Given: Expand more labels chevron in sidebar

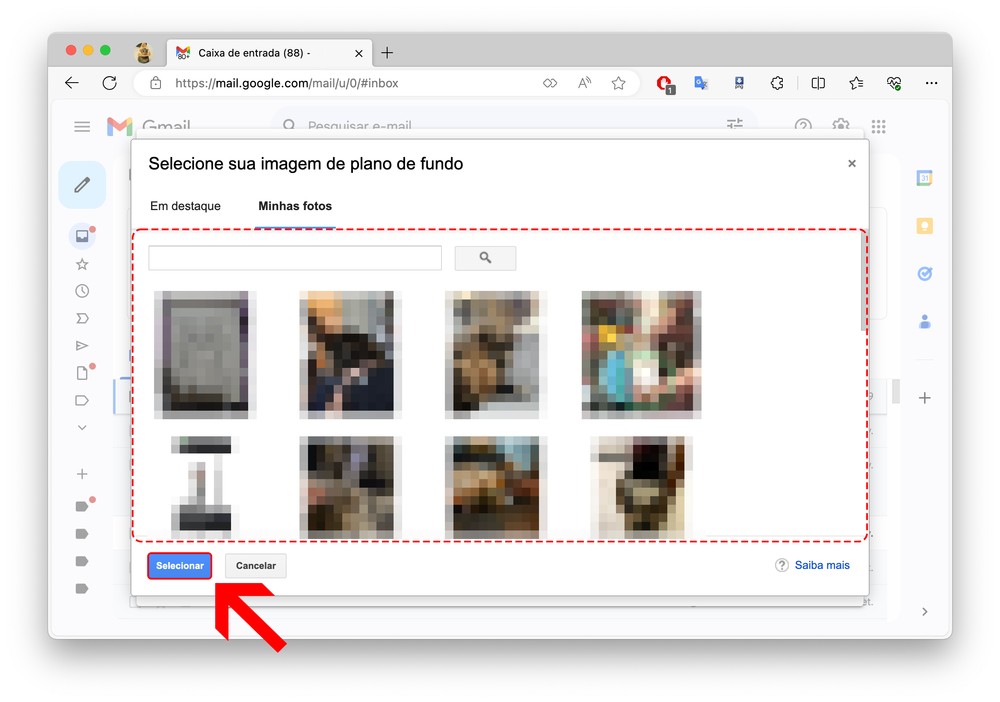Looking at the screenshot, I should tap(82, 427).
